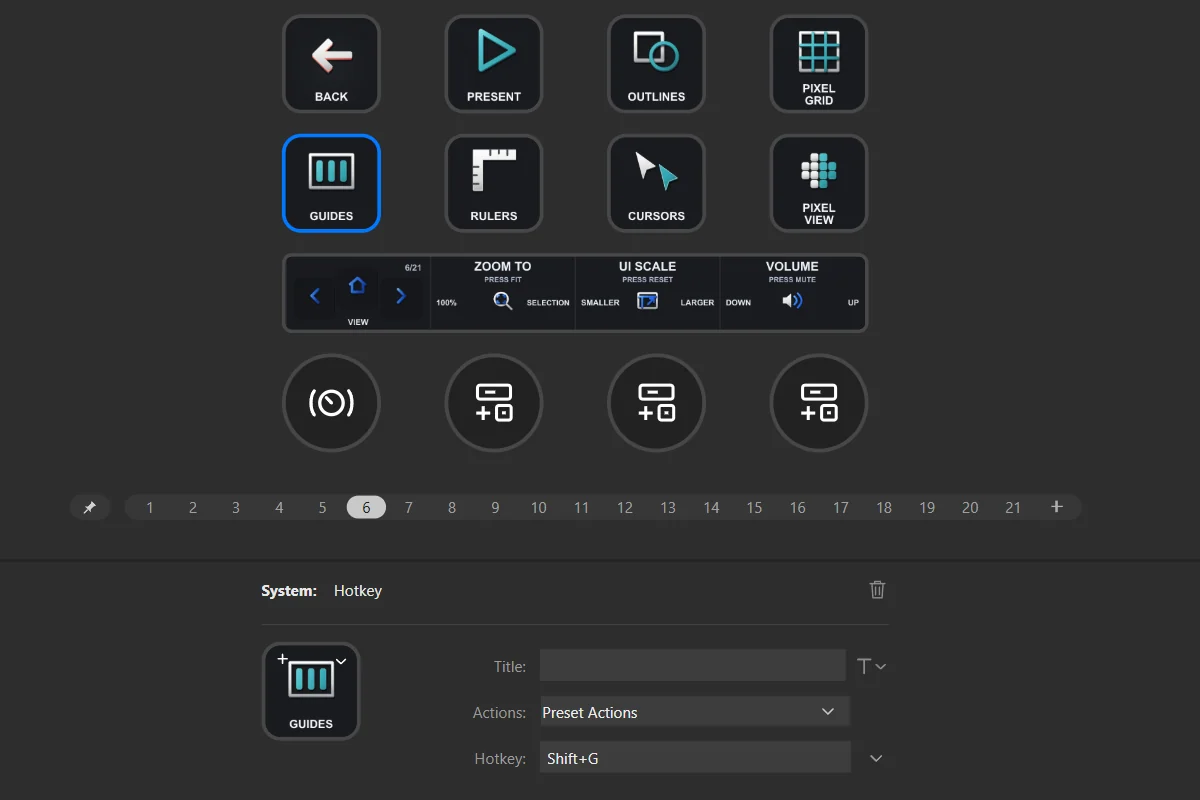Image resolution: width=1200 pixels, height=800 pixels.
Task: Delete the action with trash icon
Action: coord(877,590)
